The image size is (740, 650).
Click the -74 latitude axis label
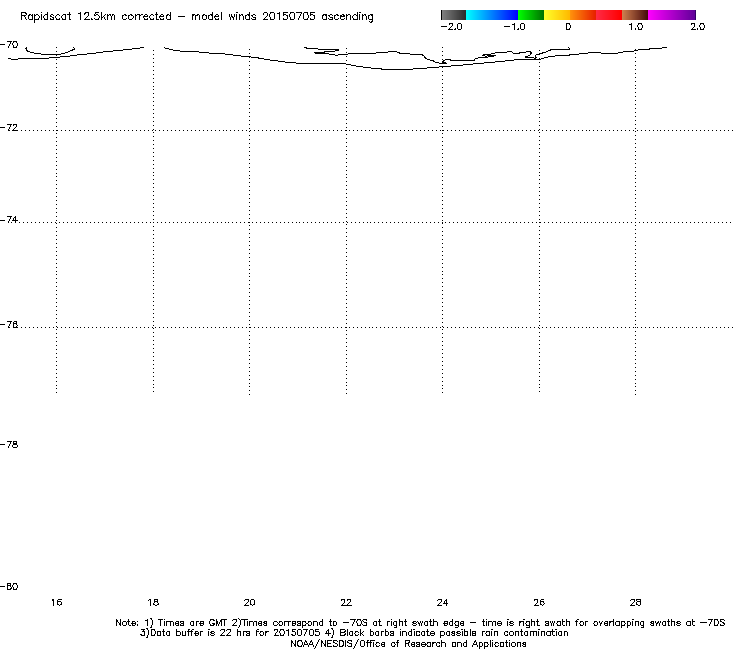[9, 220]
